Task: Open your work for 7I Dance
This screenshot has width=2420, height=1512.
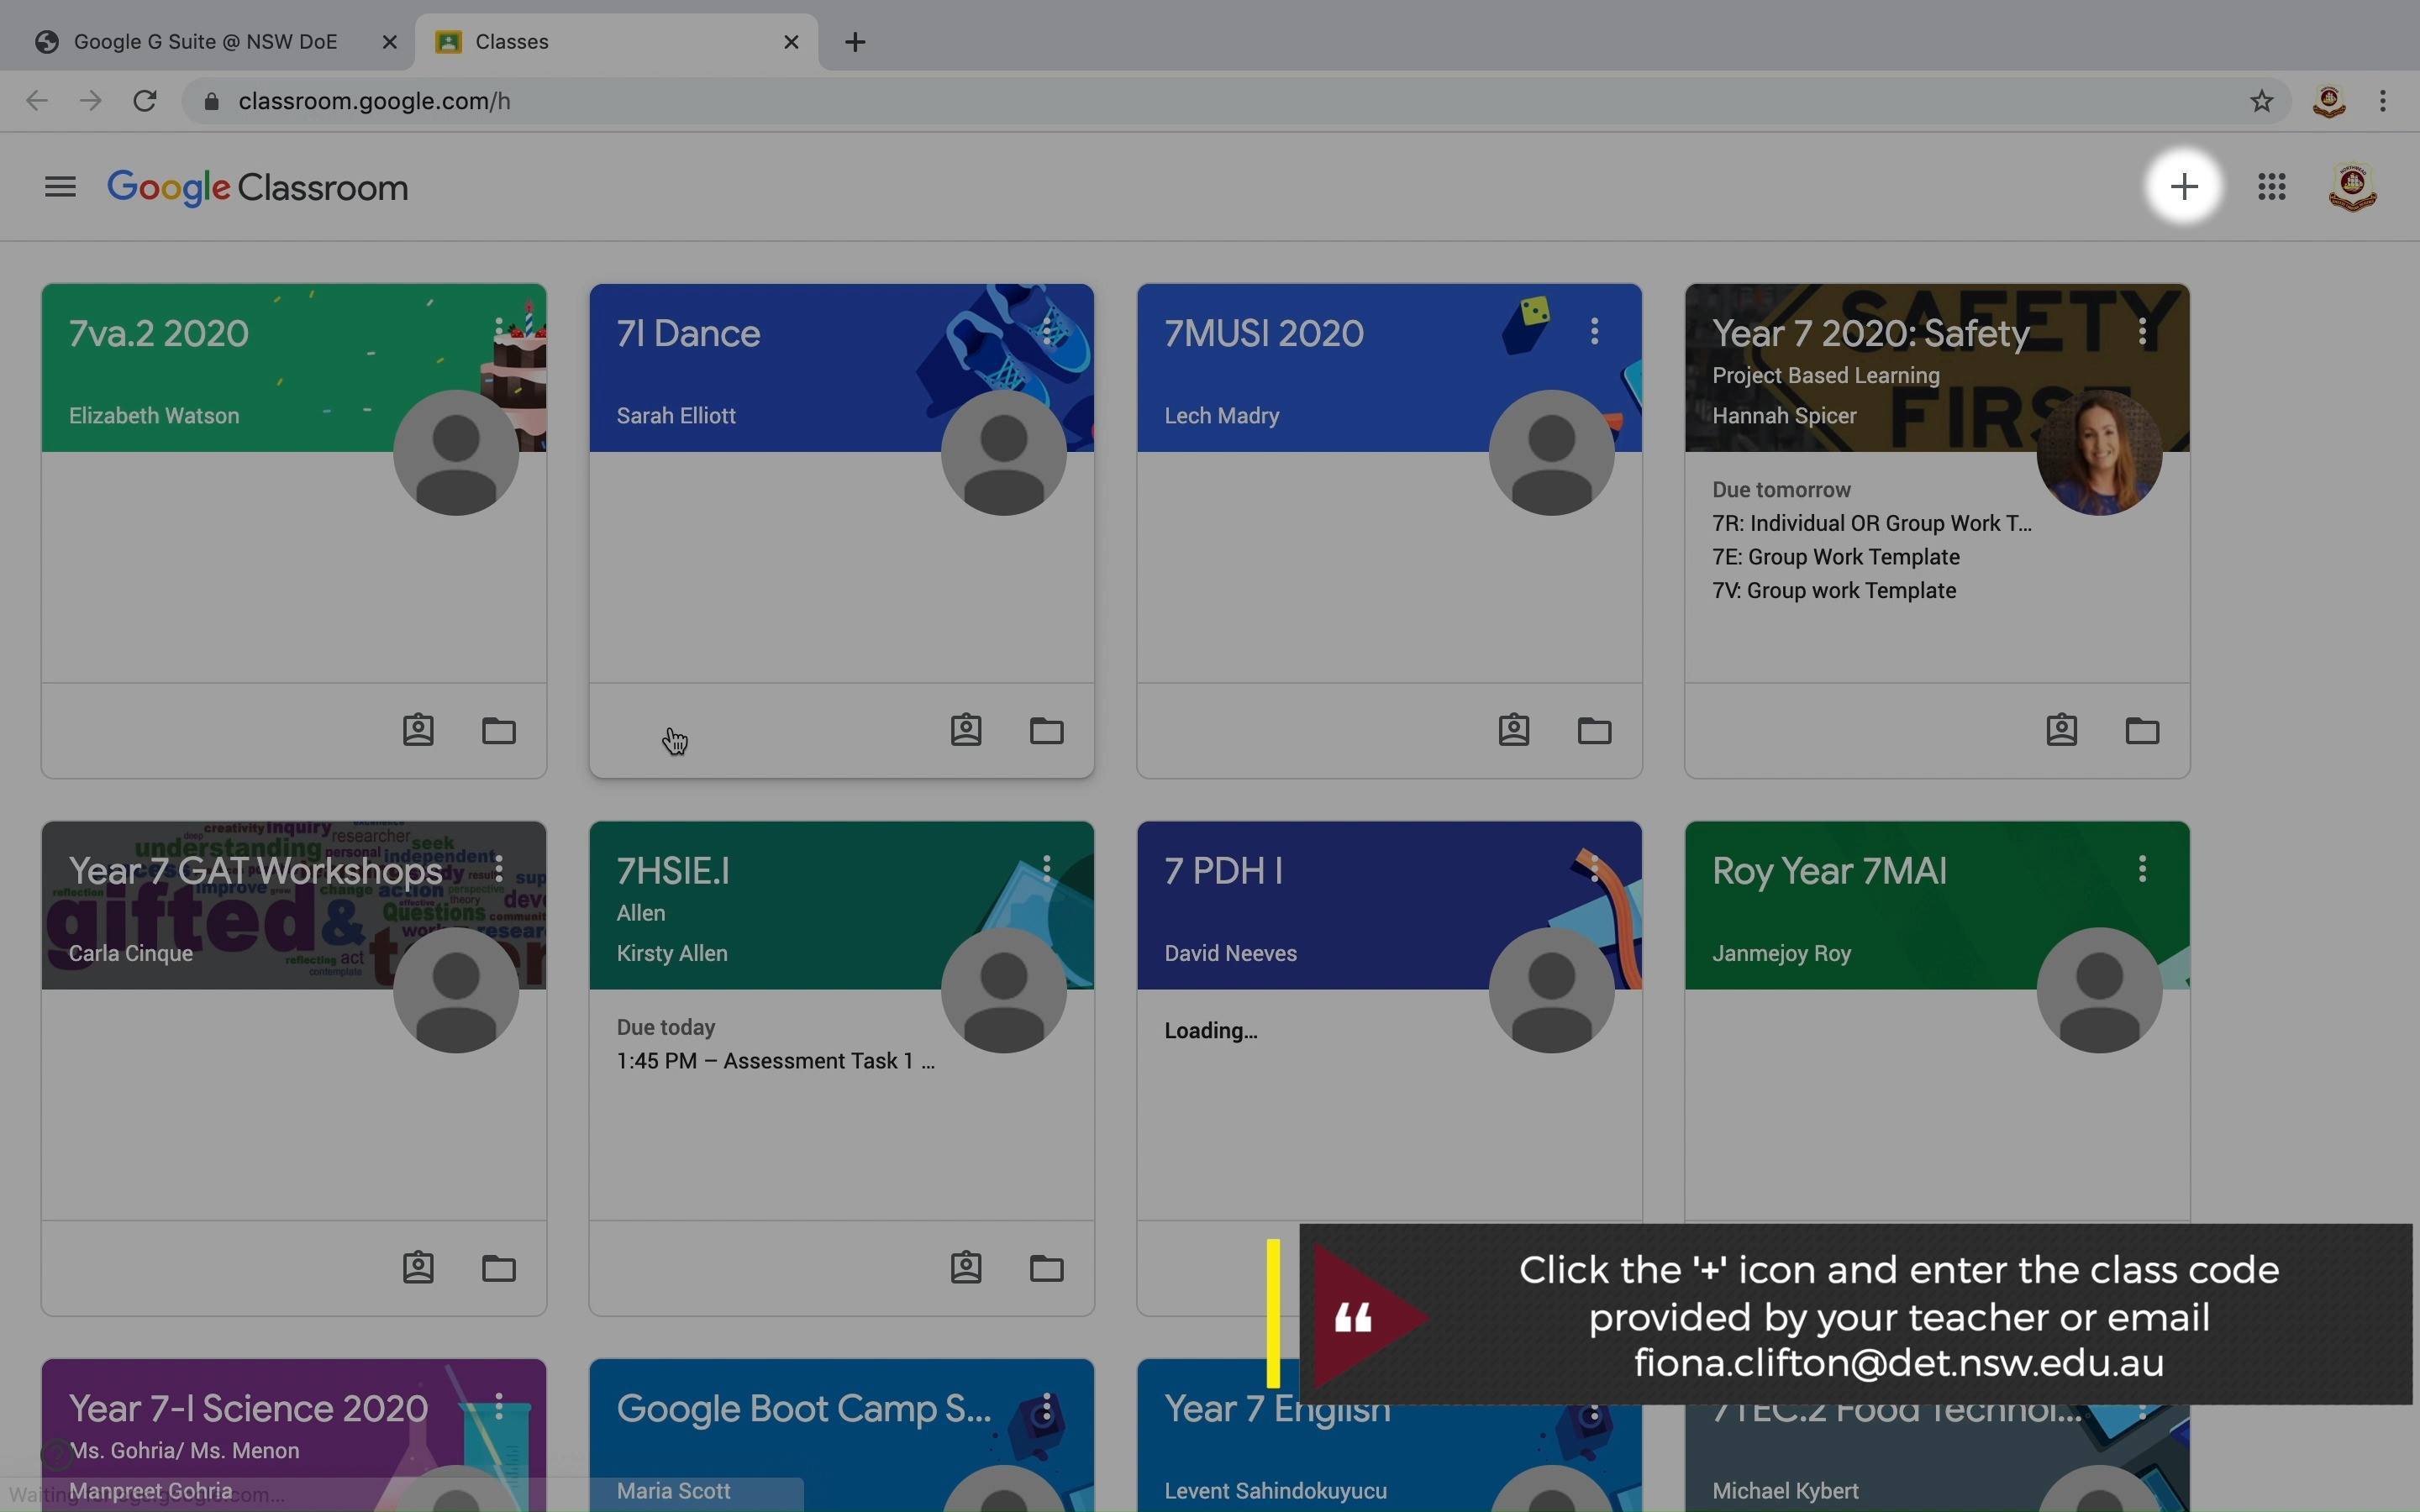Action: click(x=966, y=730)
